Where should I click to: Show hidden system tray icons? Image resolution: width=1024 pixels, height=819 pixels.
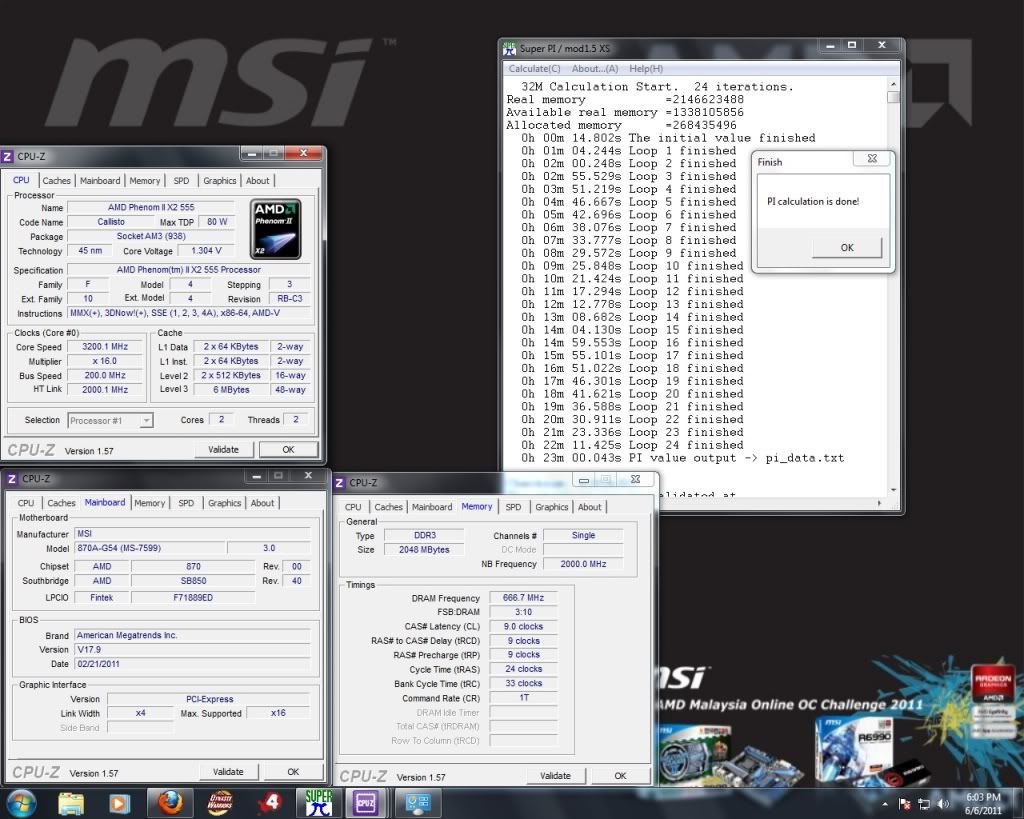point(886,804)
